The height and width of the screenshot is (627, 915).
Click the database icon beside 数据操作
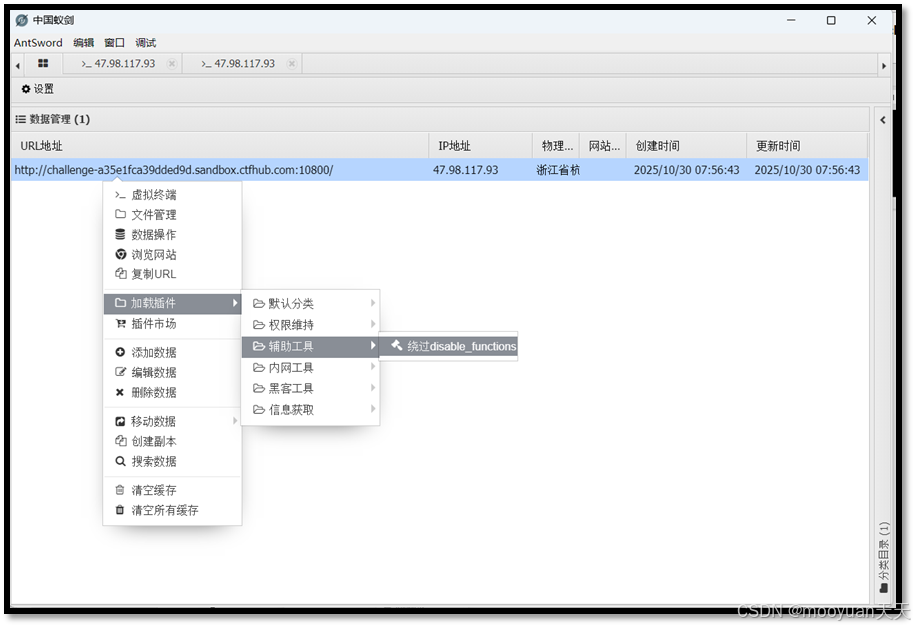pyautogui.click(x=120, y=234)
